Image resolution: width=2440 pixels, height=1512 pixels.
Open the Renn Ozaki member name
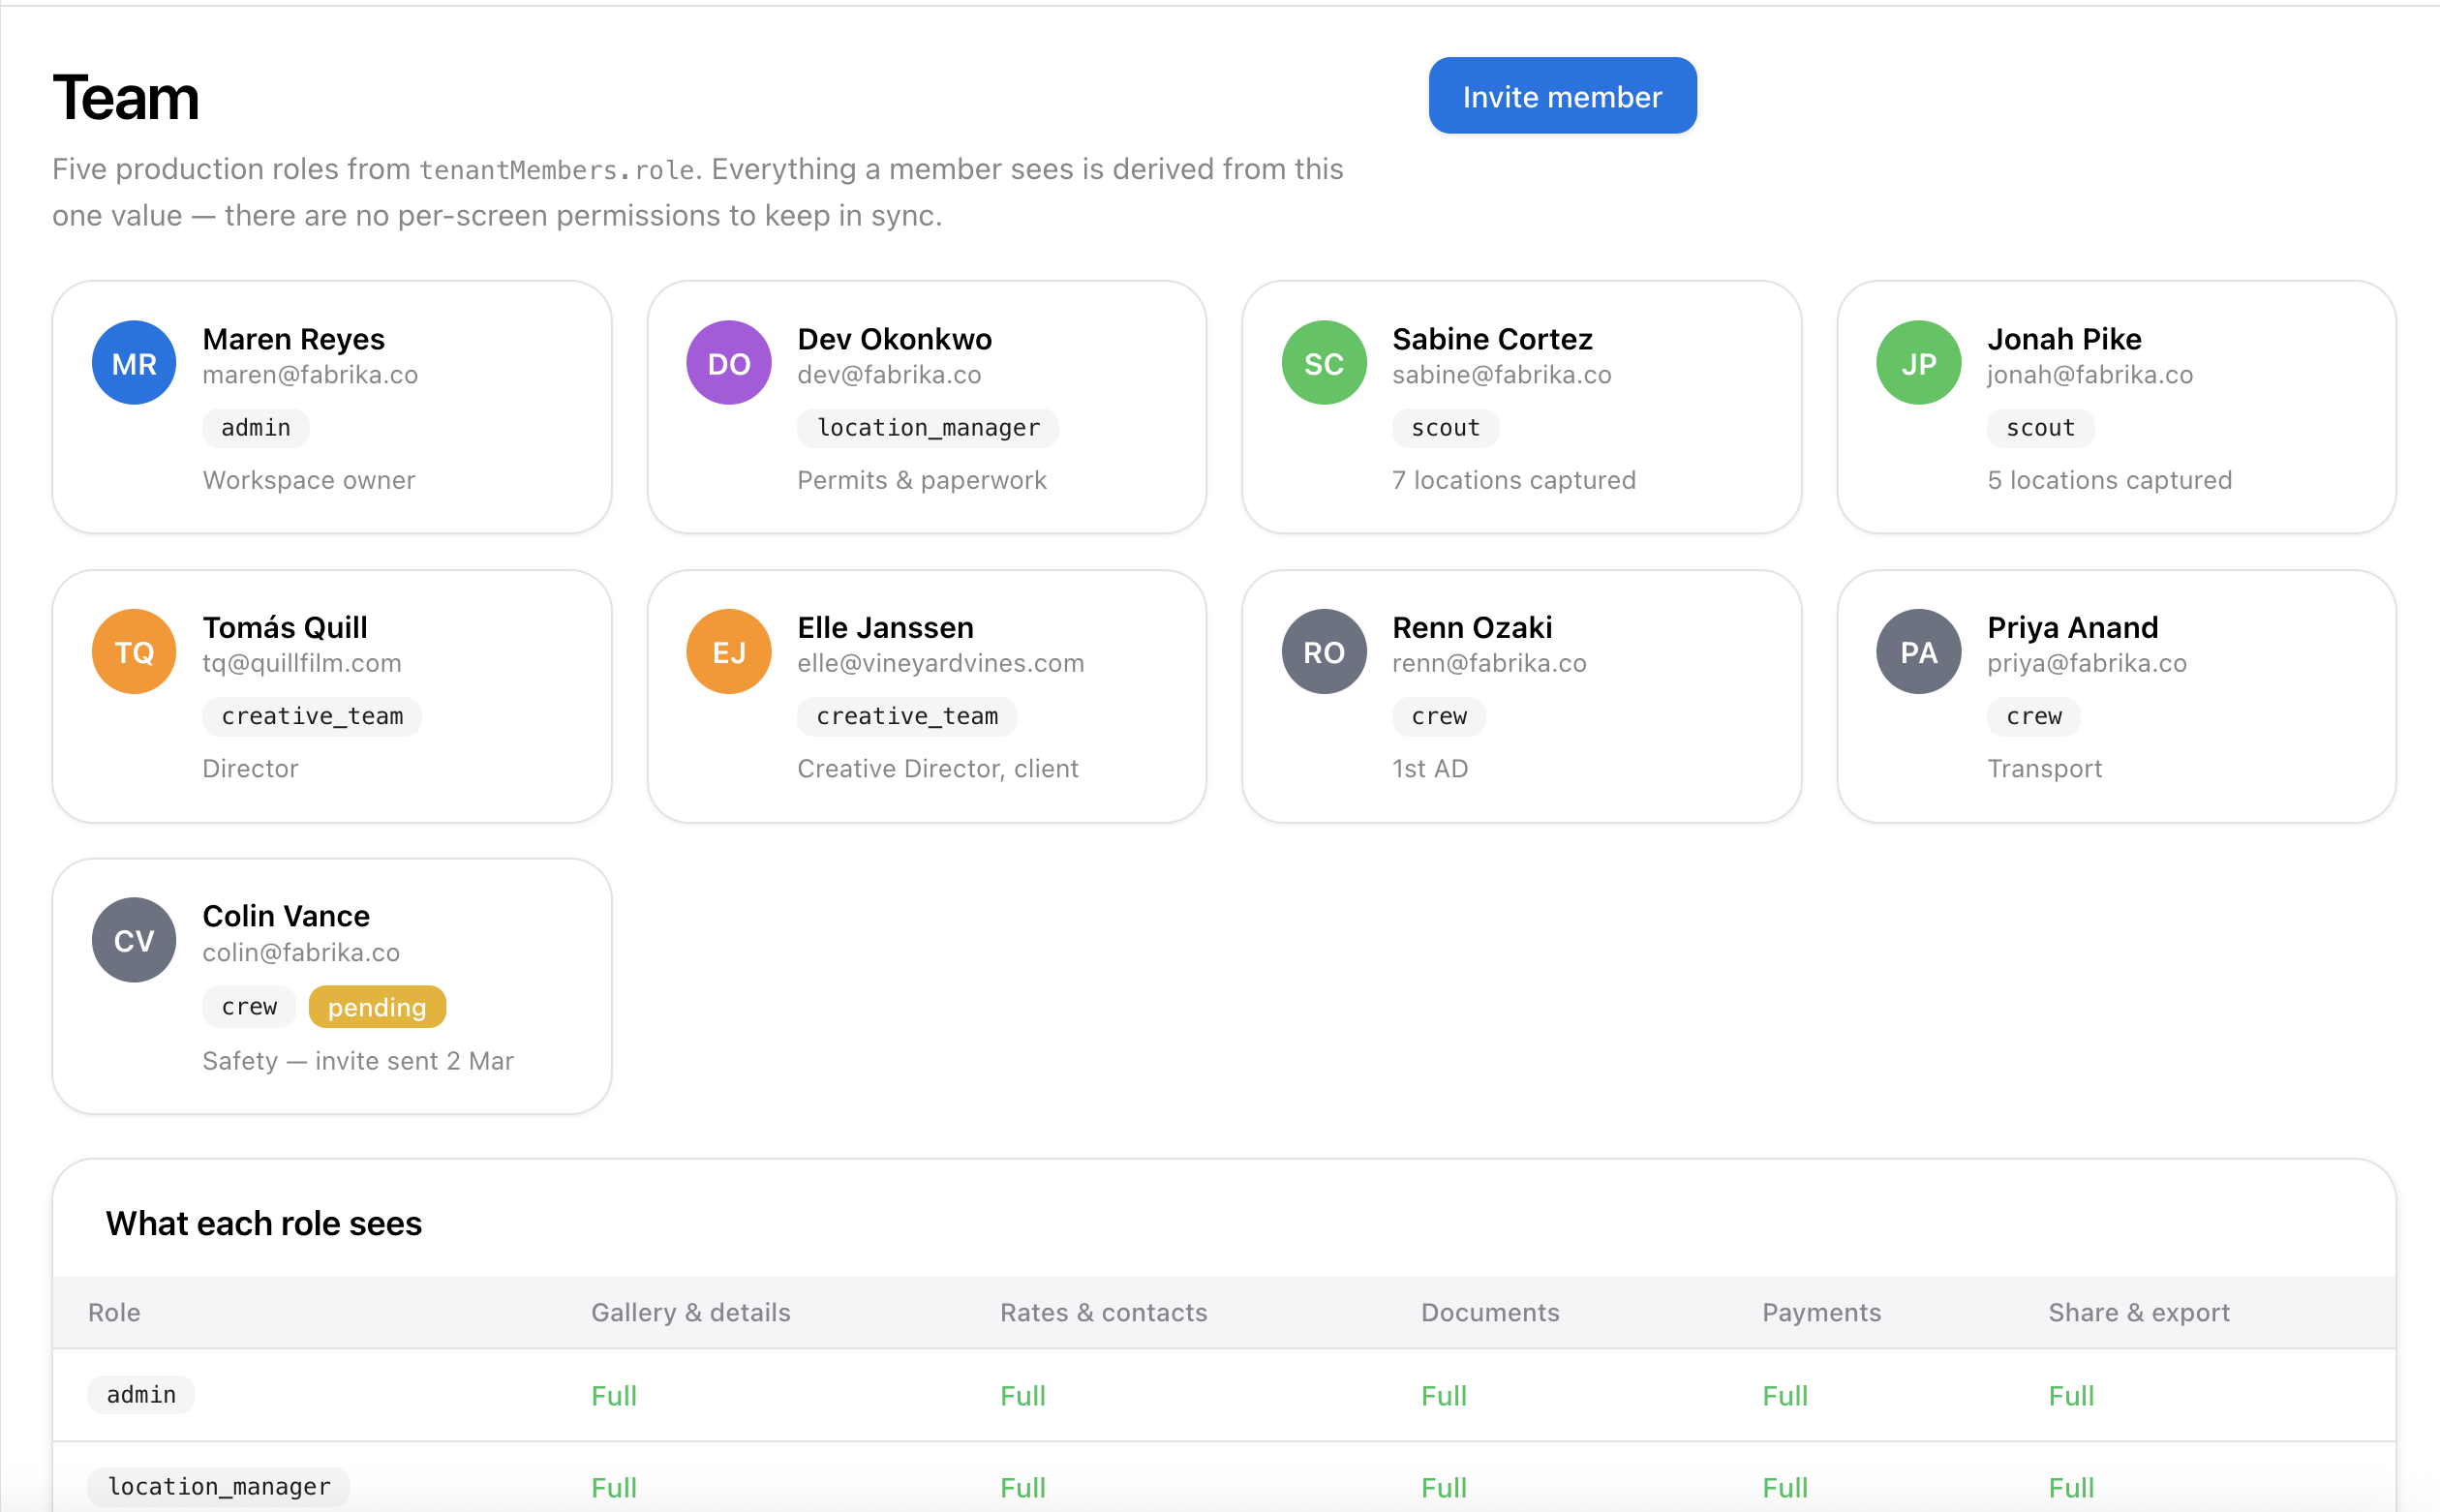tap(1472, 627)
